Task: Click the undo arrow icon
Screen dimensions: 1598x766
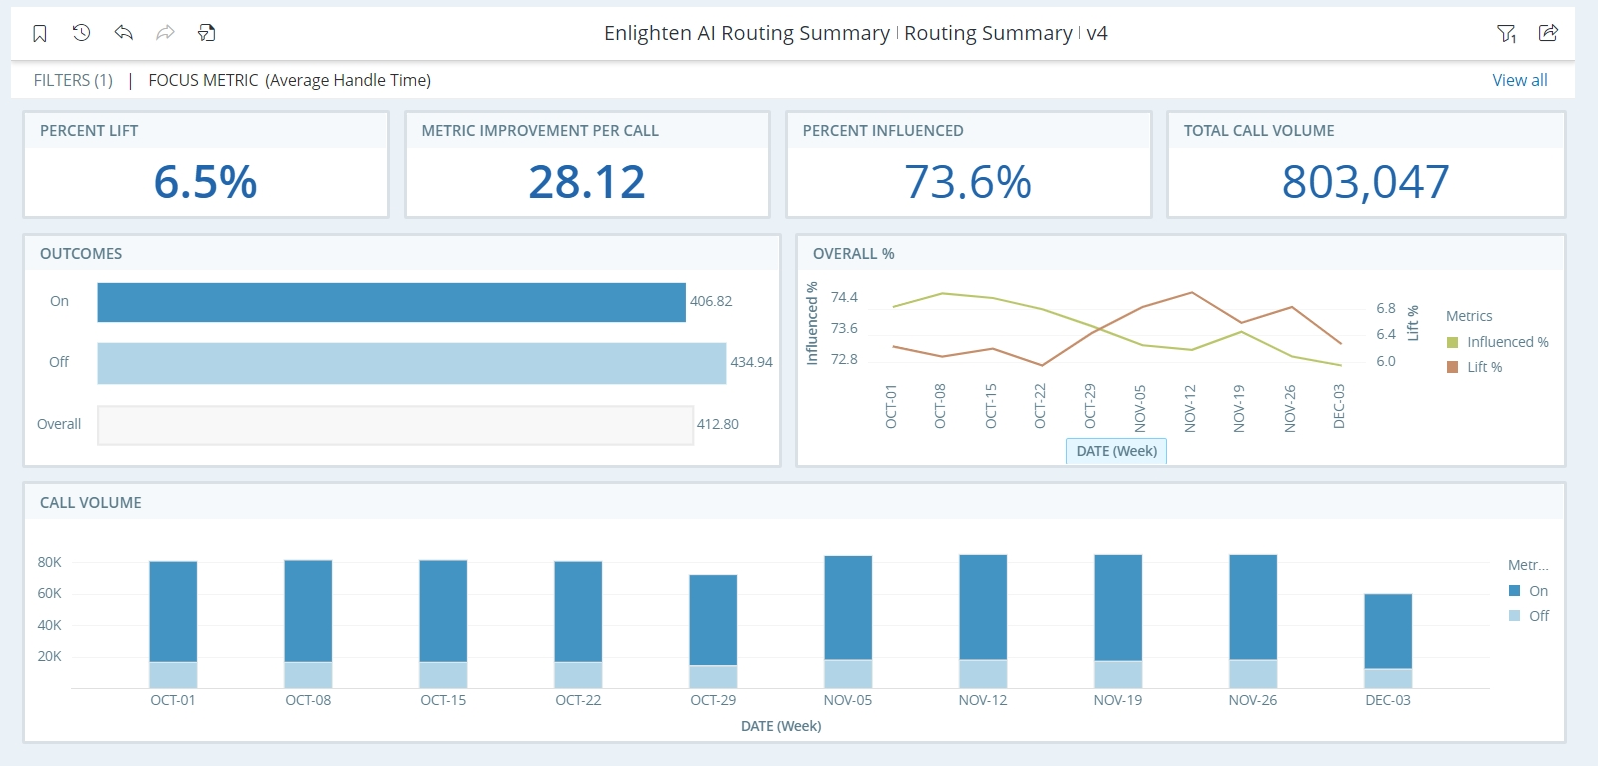Action: click(124, 33)
